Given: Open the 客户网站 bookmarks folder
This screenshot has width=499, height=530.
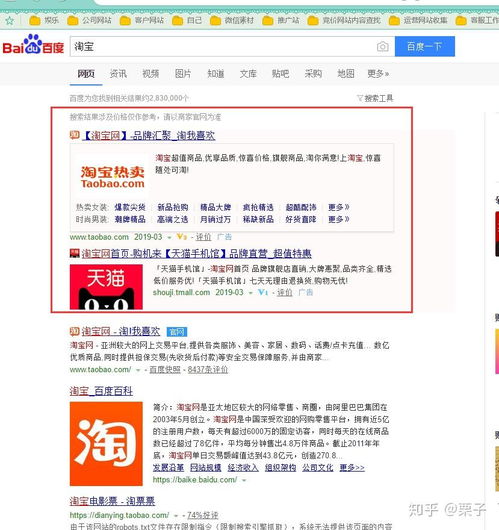Looking at the screenshot, I should point(142,21).
